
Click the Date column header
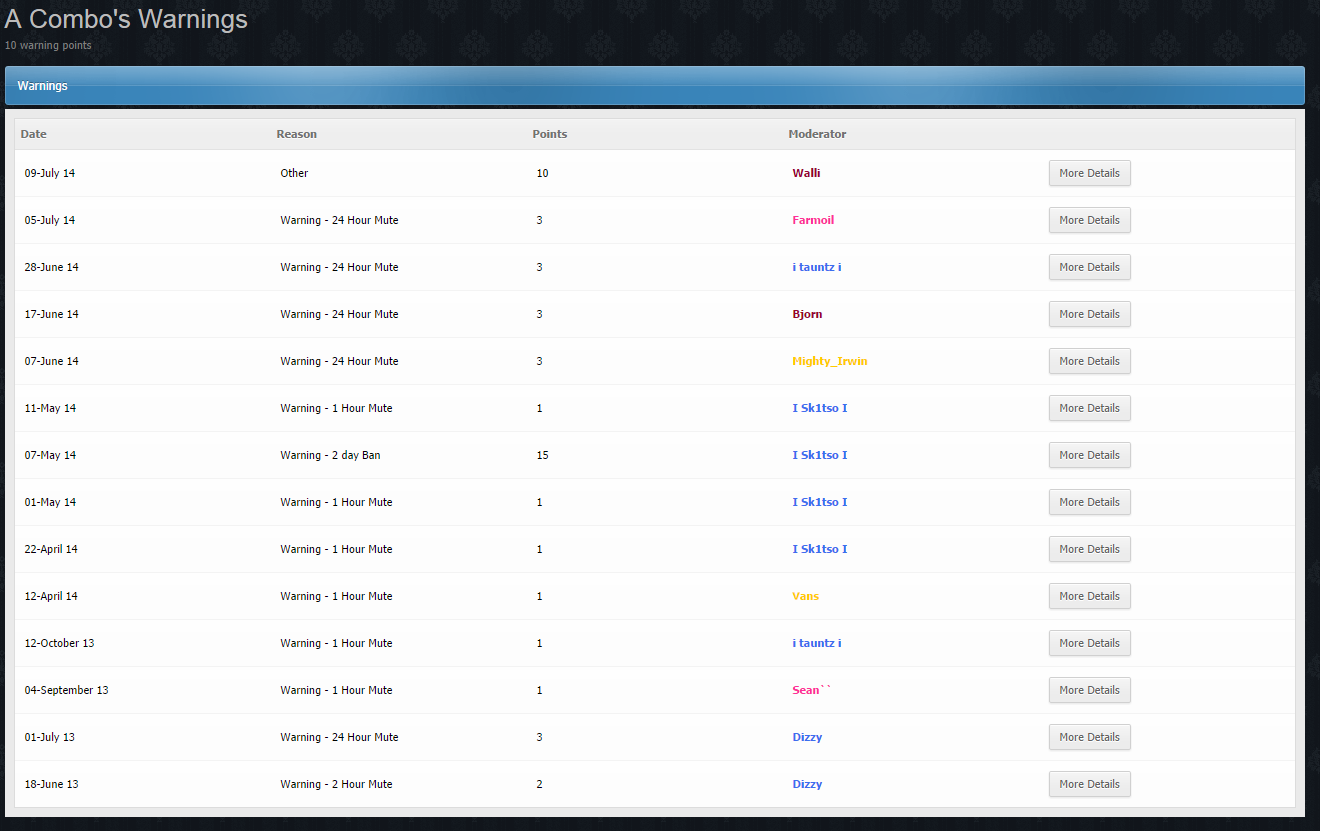pos(33,134)
